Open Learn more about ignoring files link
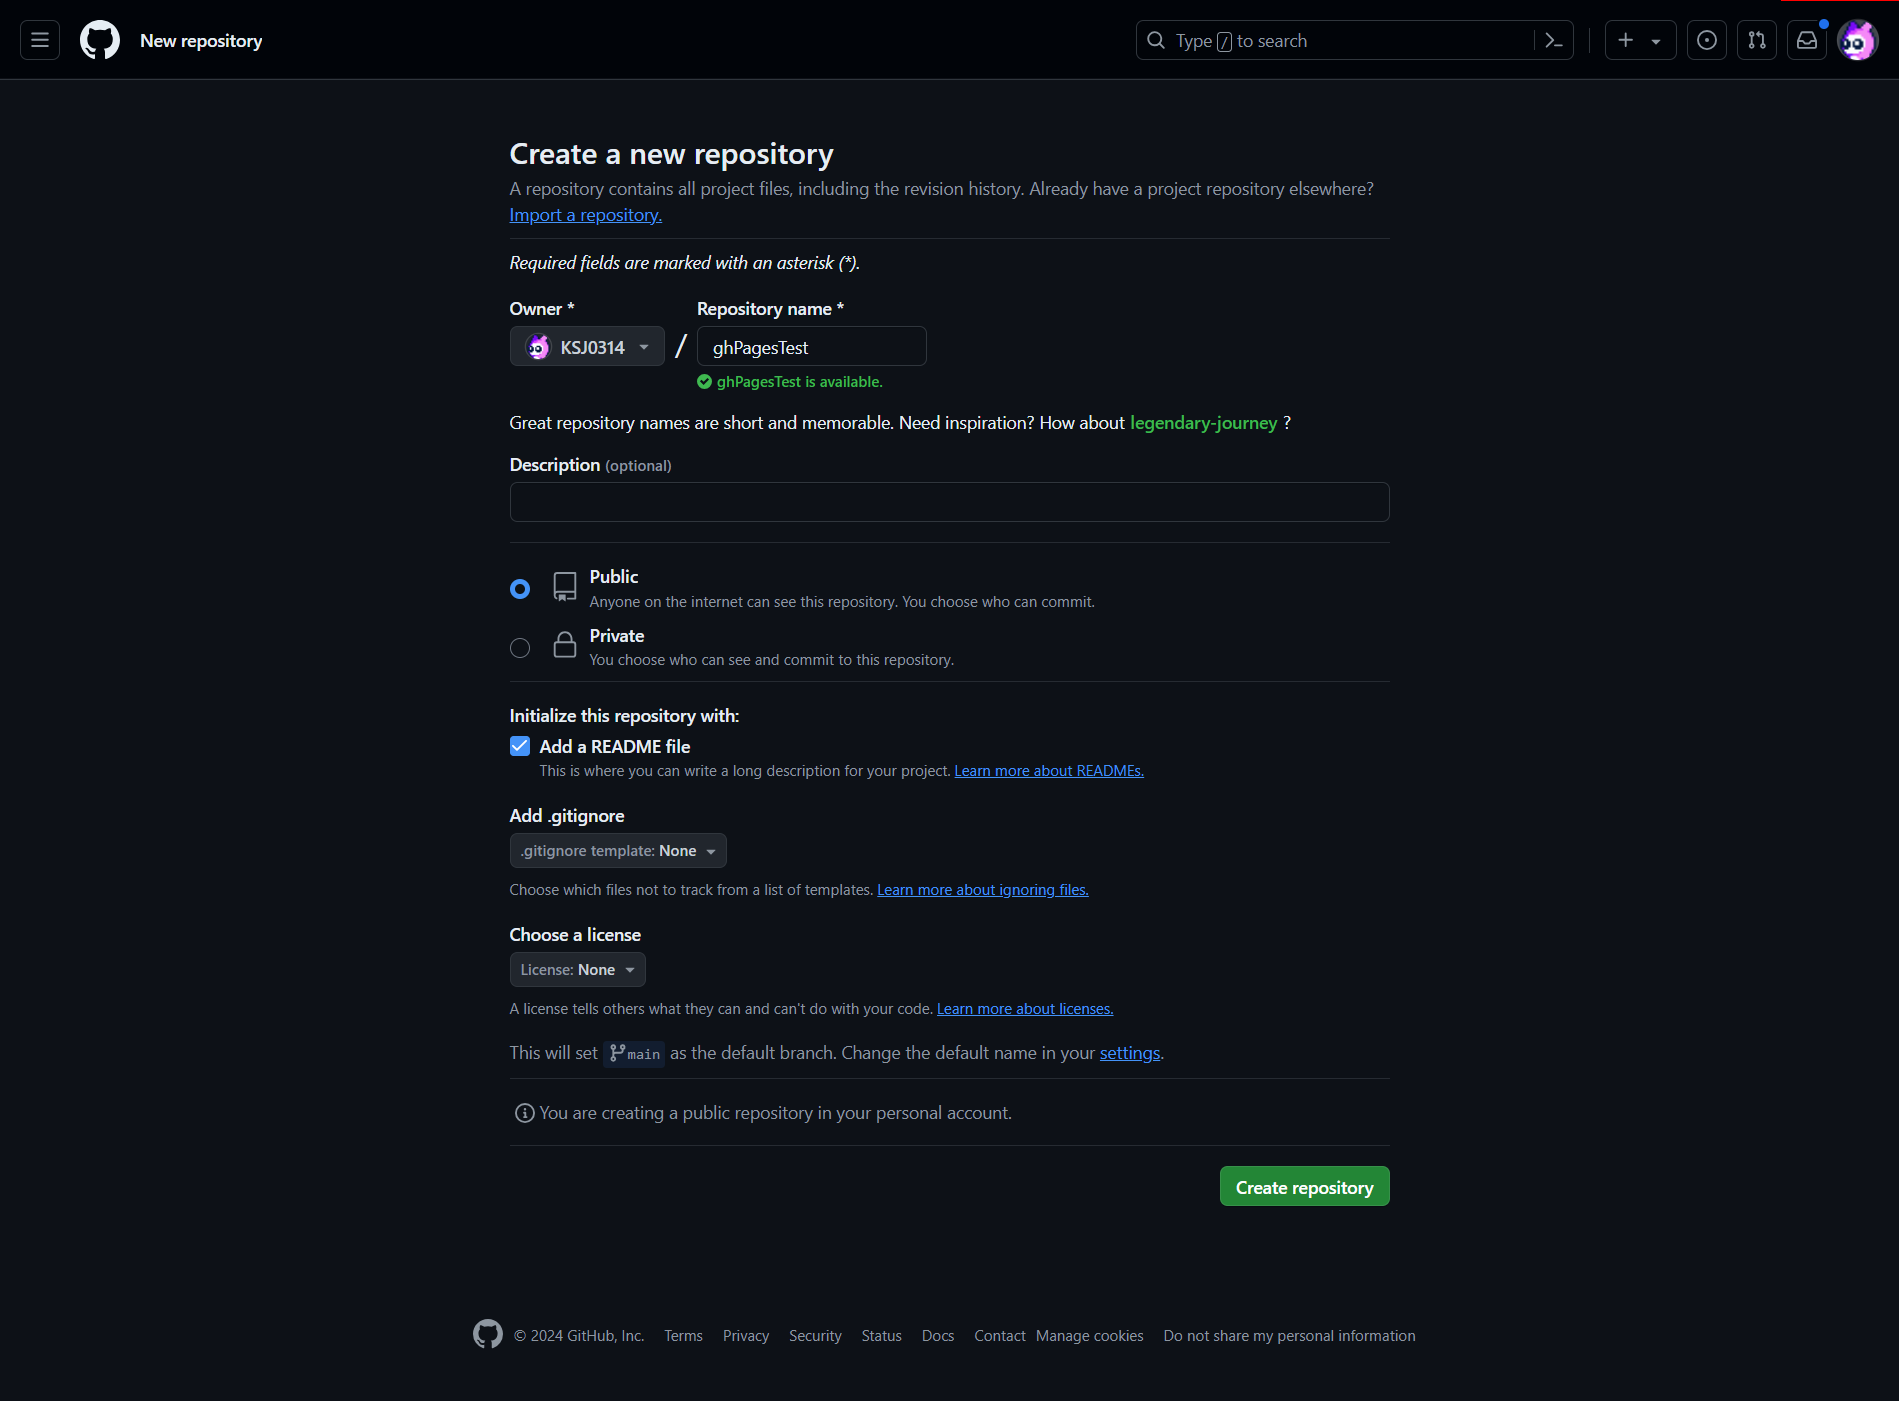This screenshot has height=1401, width=1899. click(x=983, y=890)
